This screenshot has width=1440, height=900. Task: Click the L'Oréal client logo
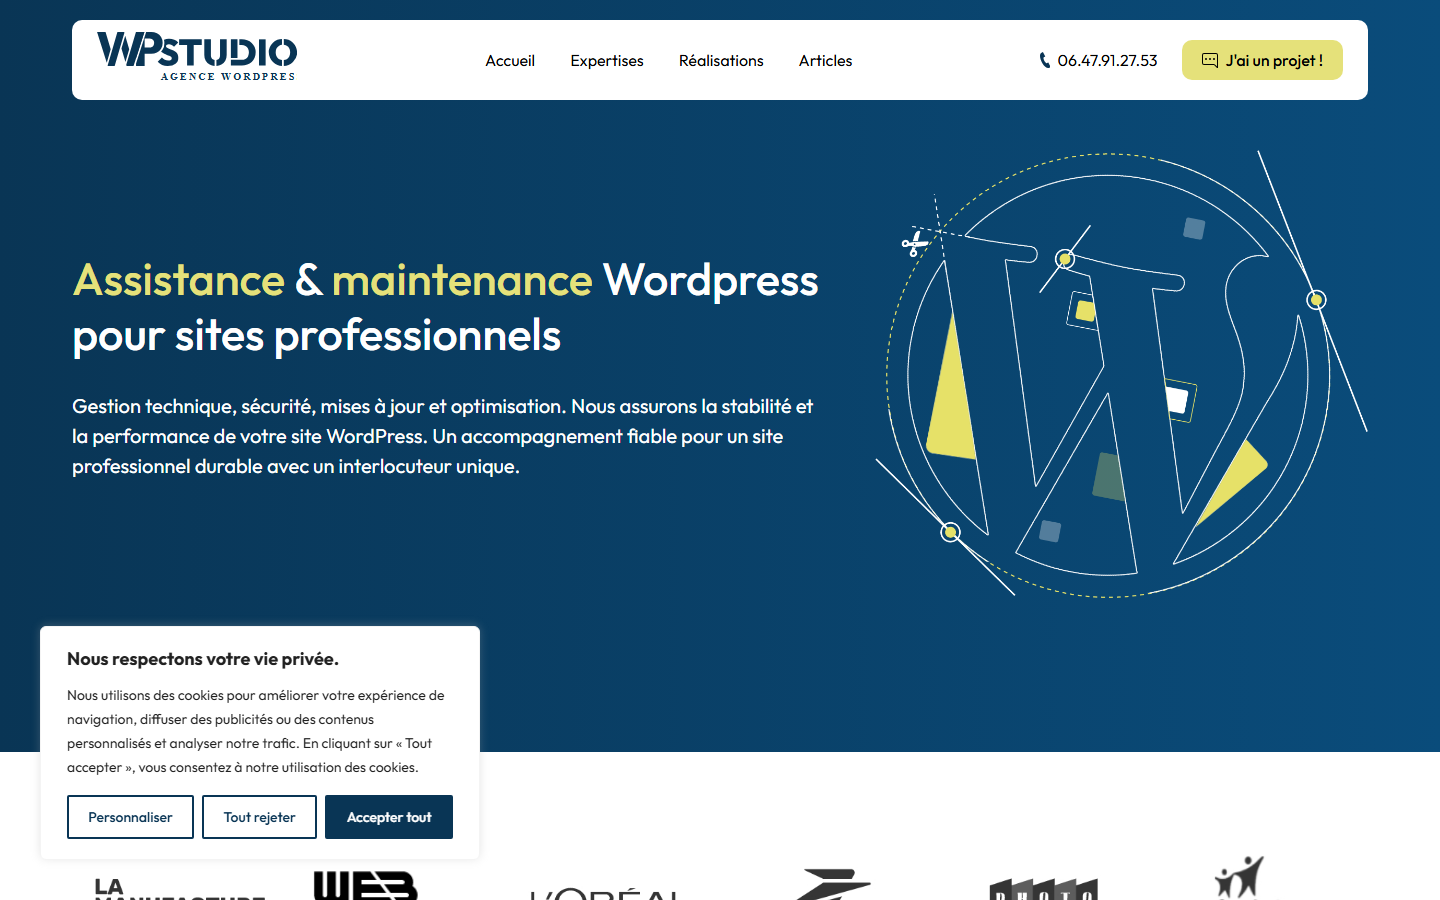click(x=605, y=892)
